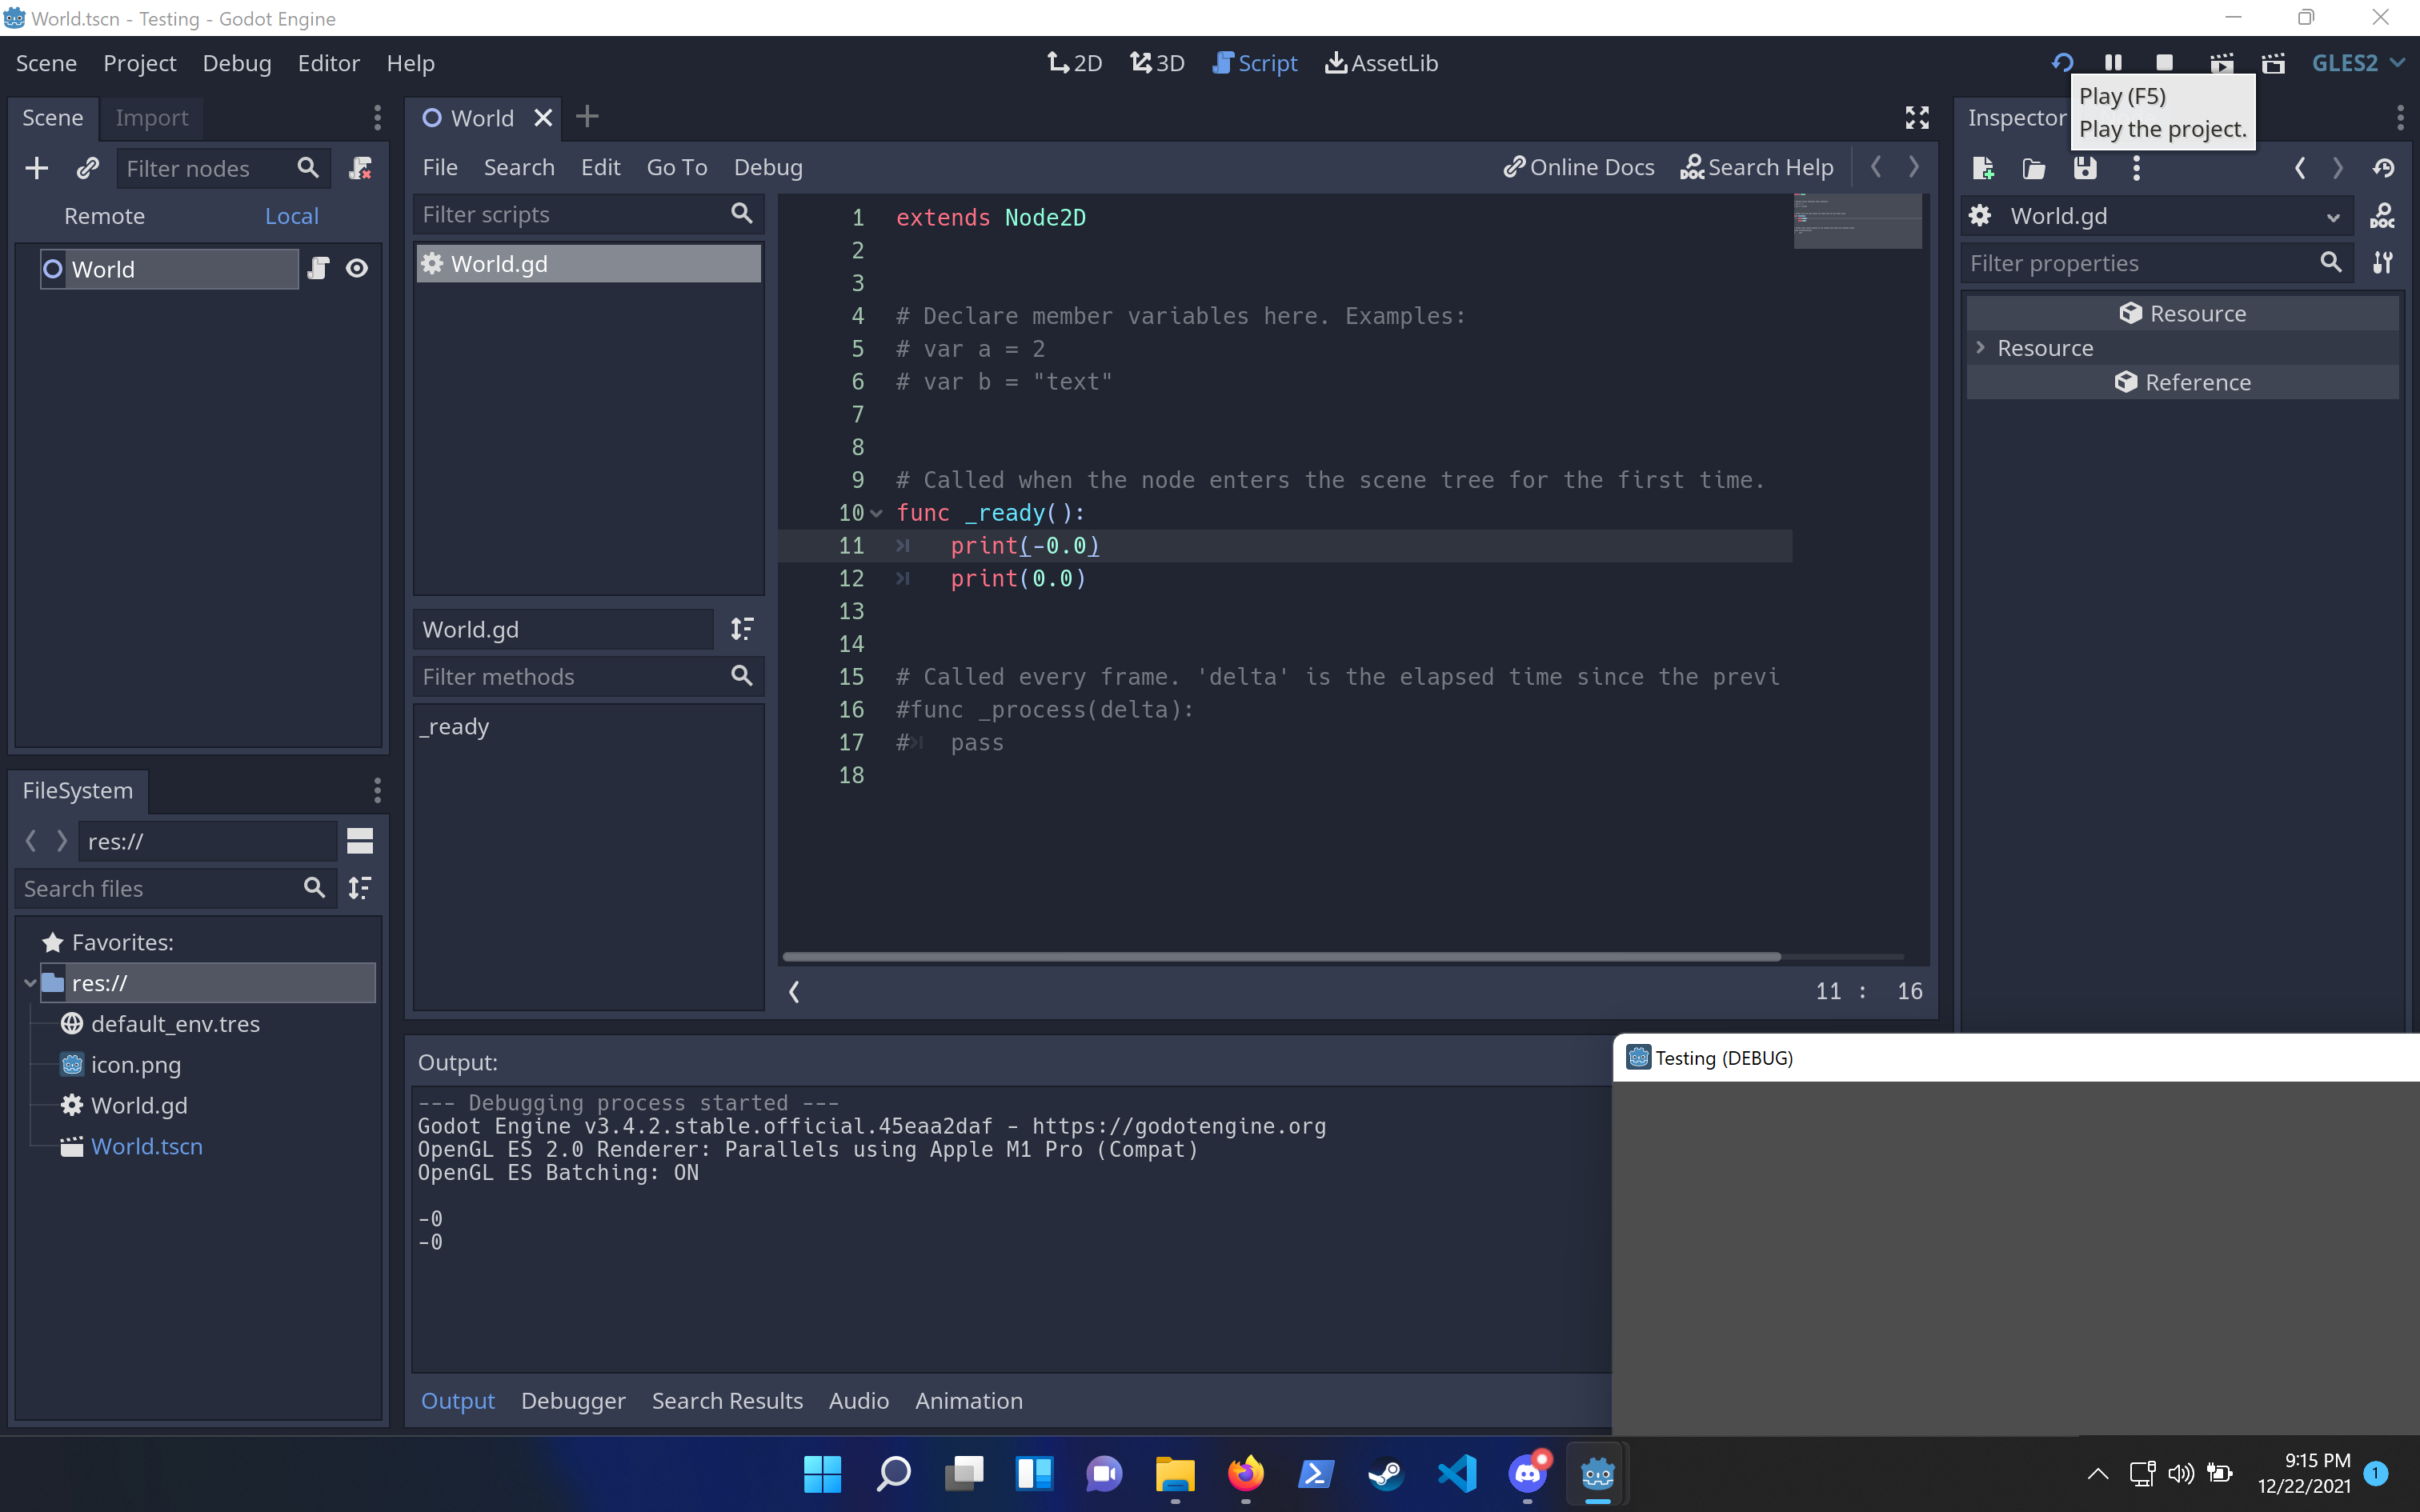This screenshot has width=2420, height=1512.
Task: Open documentation for World.gd object
Action: click(2383, 216)
